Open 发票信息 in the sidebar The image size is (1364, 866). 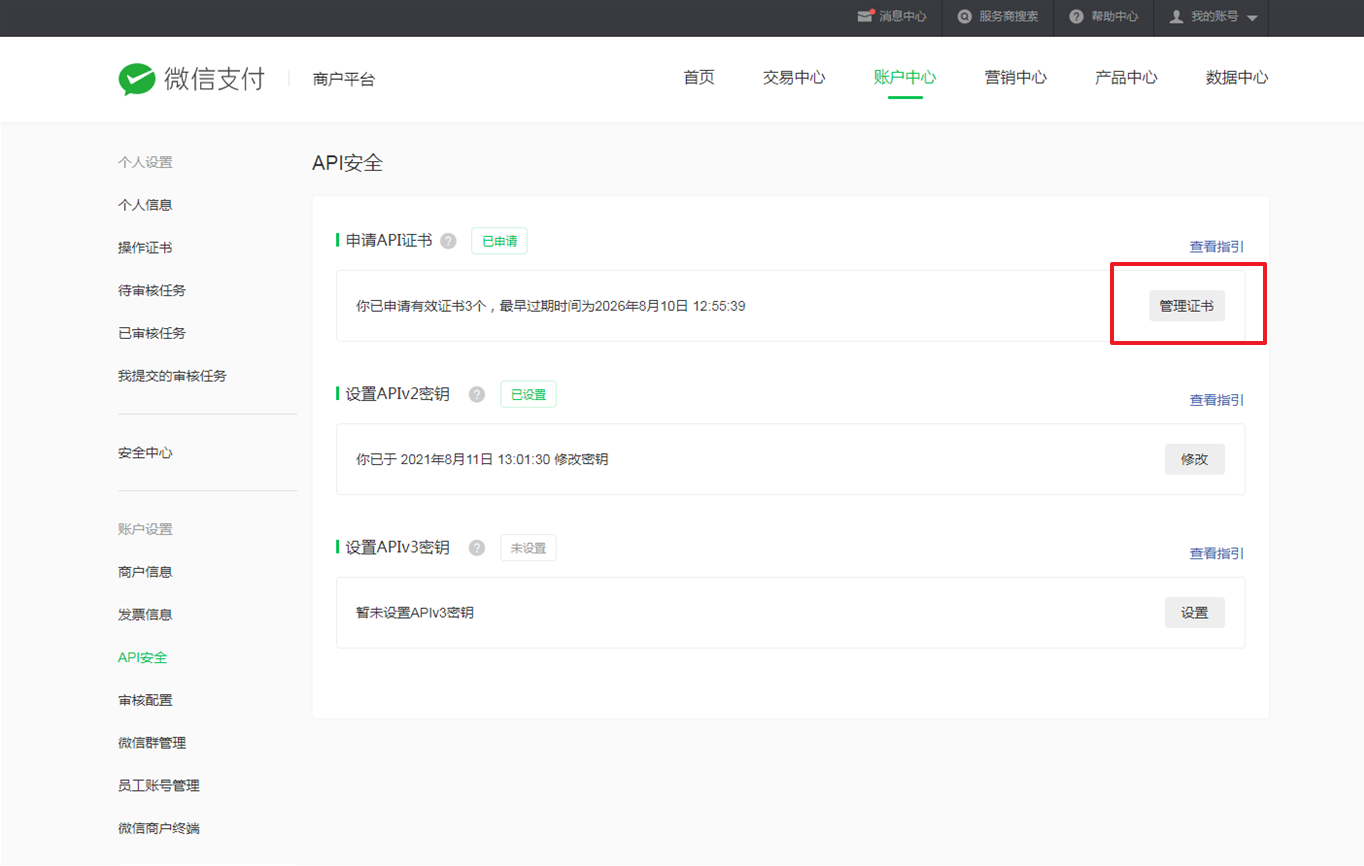tap(145, 615)
